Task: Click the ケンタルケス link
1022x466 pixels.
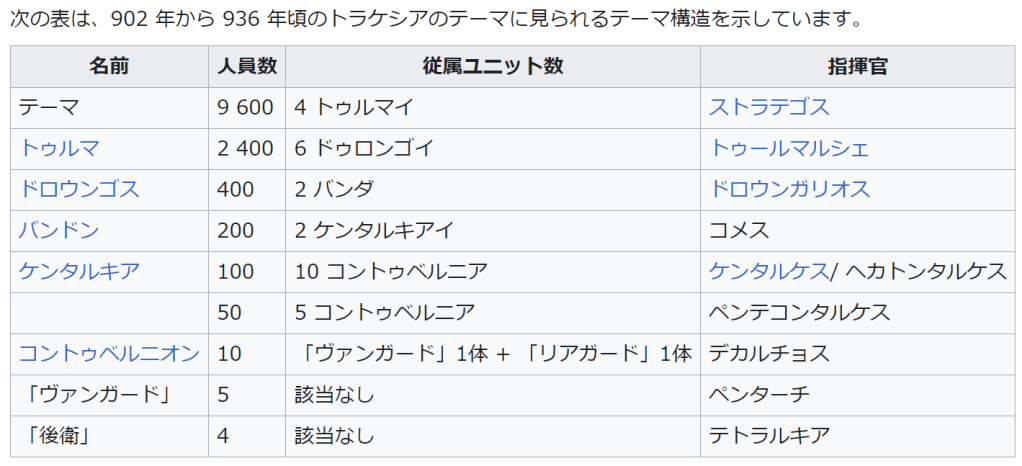Action: (768, 271)
